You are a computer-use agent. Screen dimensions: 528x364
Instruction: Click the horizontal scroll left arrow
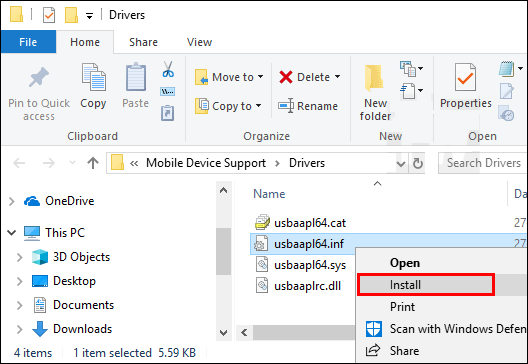(x=244, y=333)
